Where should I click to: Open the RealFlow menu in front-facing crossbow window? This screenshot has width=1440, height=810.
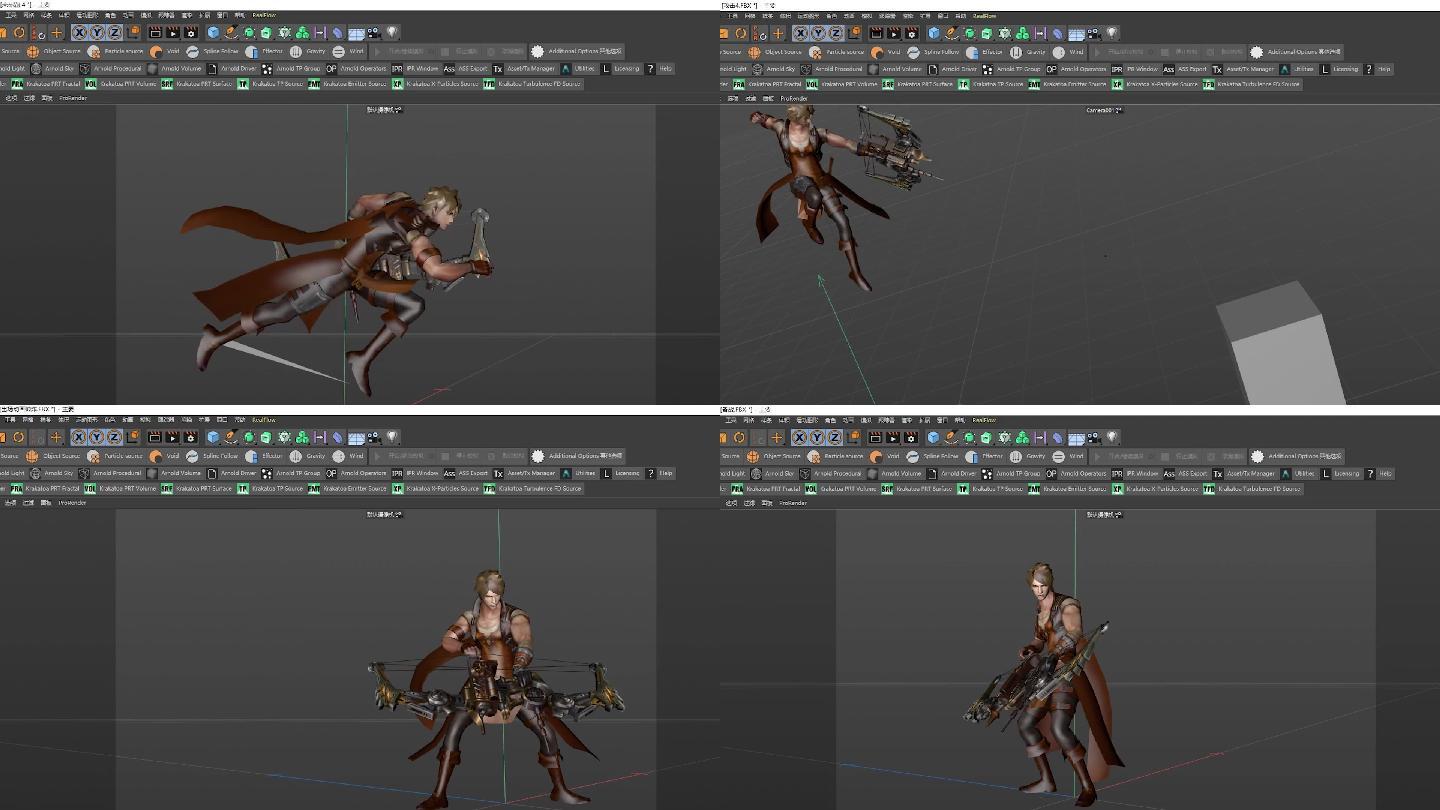tap(264, 420)
